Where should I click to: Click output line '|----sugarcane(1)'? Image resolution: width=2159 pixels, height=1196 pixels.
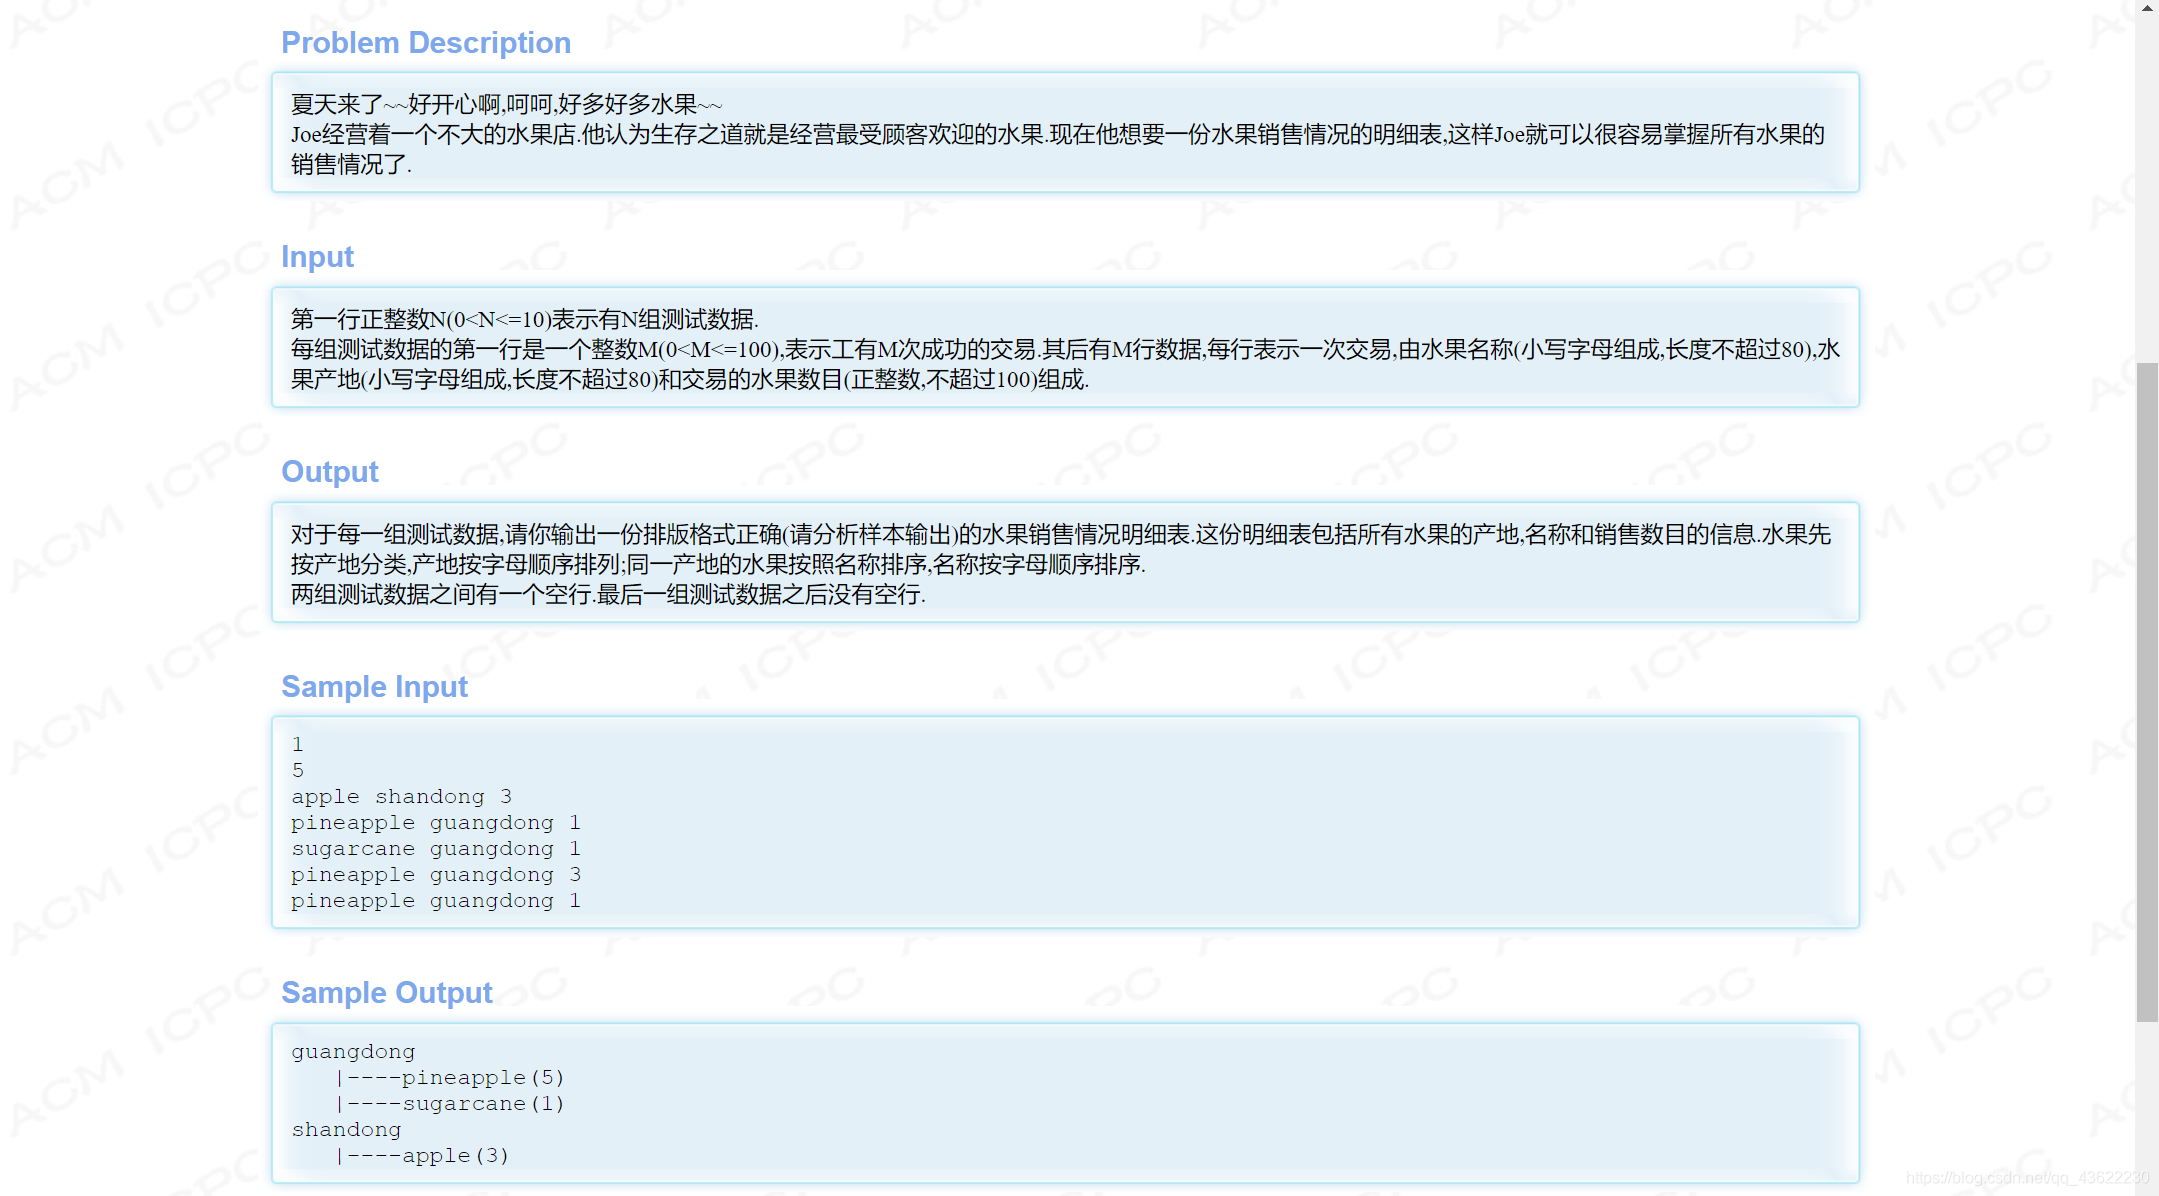click(x=450, y=1104)
